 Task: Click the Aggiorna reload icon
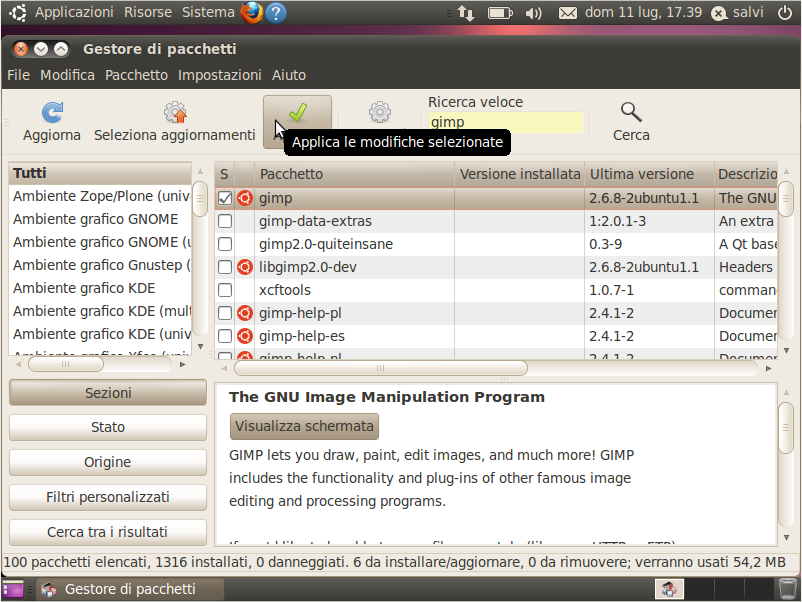pyautogui.click(x=52, y=113)
